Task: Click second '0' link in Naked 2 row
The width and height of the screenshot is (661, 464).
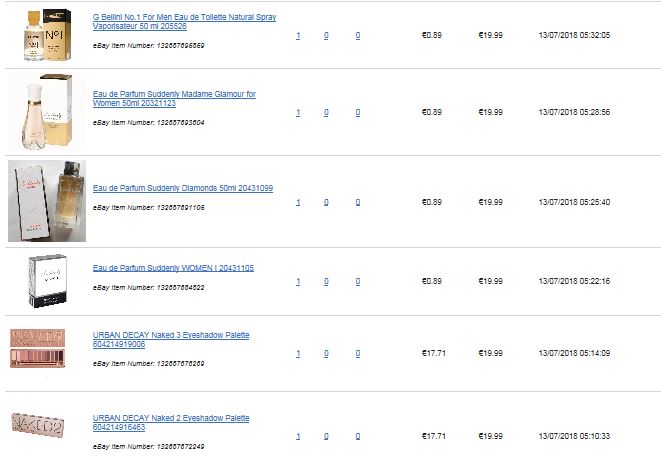Action: [357, 437]
